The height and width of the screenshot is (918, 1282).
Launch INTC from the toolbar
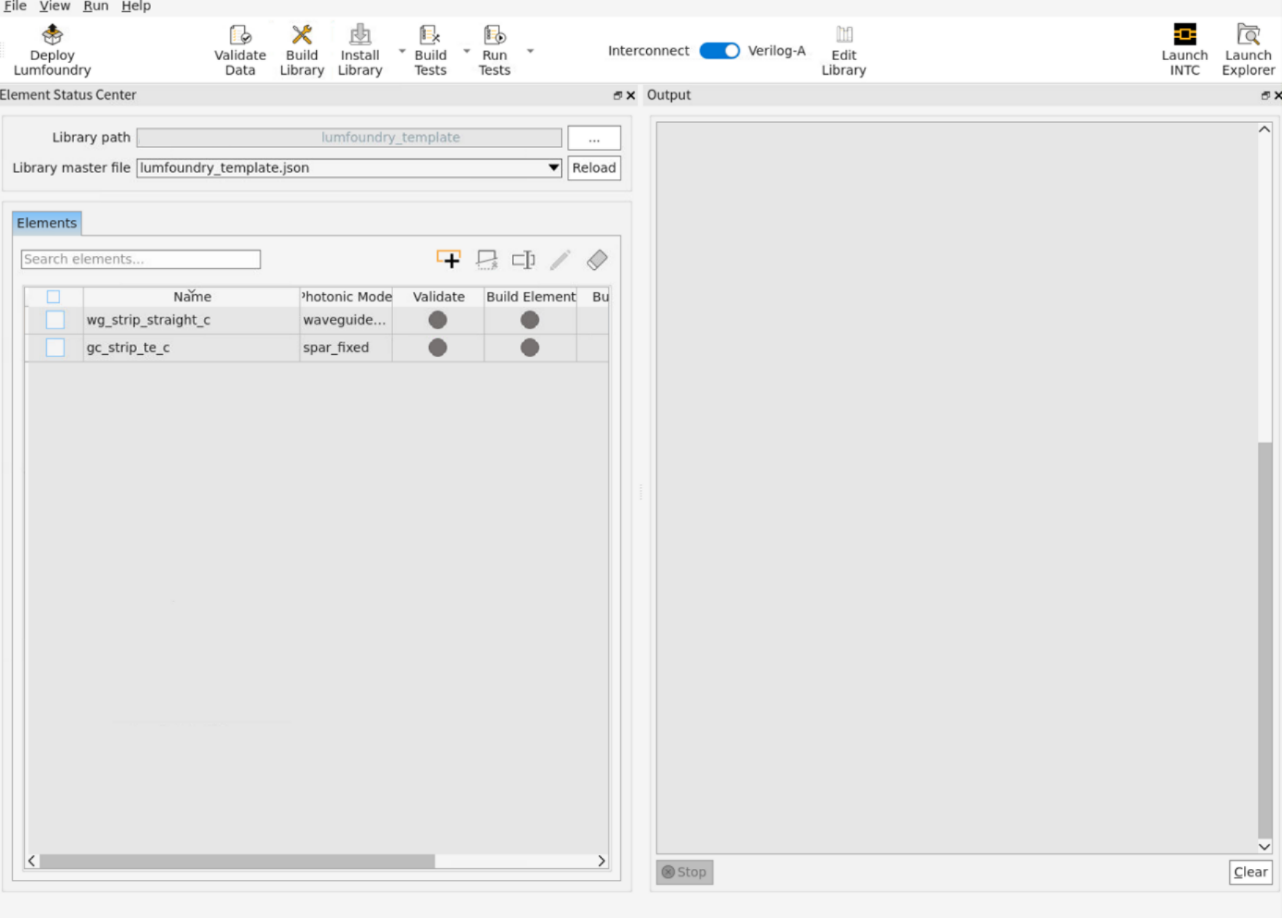point(1185,50)
